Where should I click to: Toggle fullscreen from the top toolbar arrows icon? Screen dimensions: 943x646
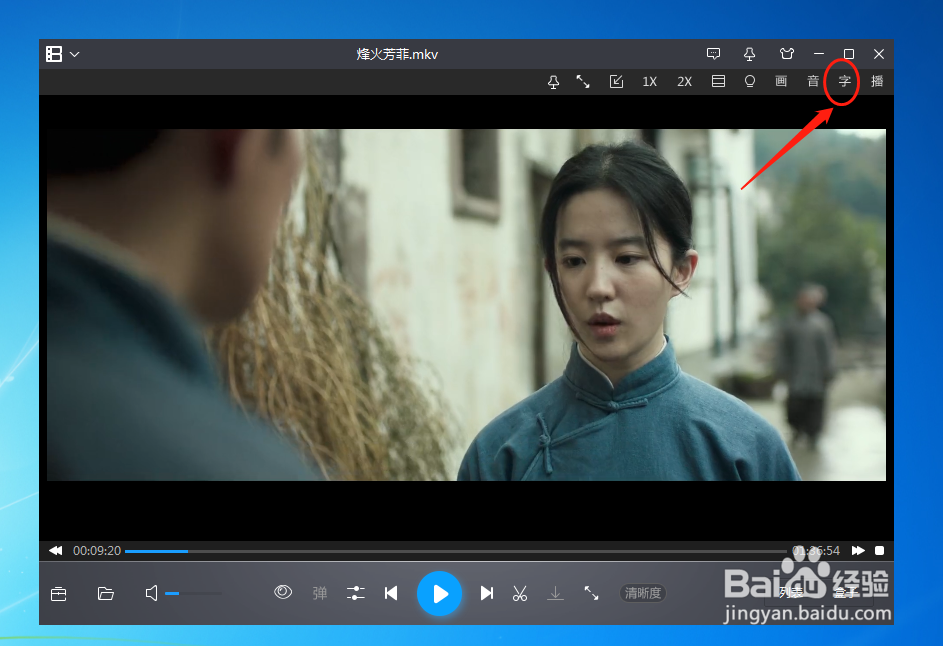point(583,81)
